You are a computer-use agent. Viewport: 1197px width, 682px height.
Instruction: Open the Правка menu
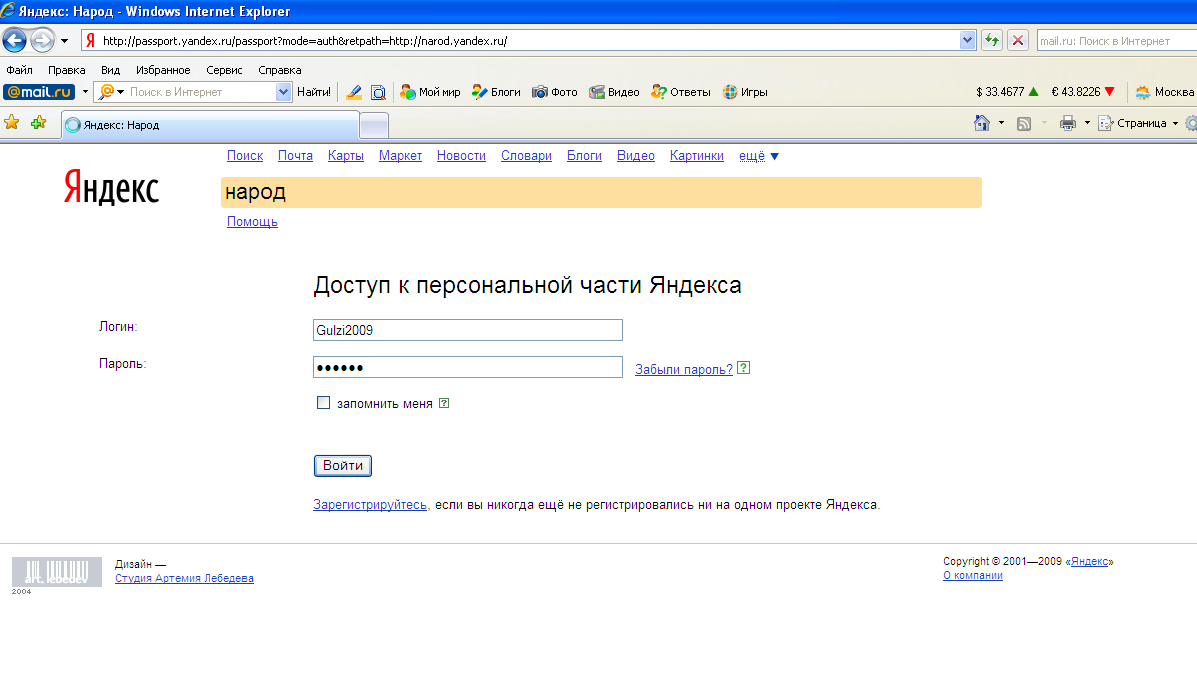click(x=66, y=69)
